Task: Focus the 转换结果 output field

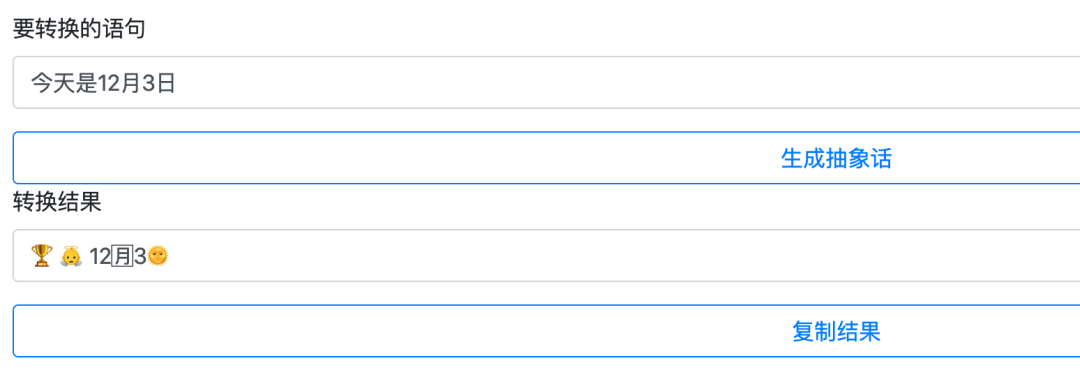Action: pyautogui.click(x=546, y=256)
